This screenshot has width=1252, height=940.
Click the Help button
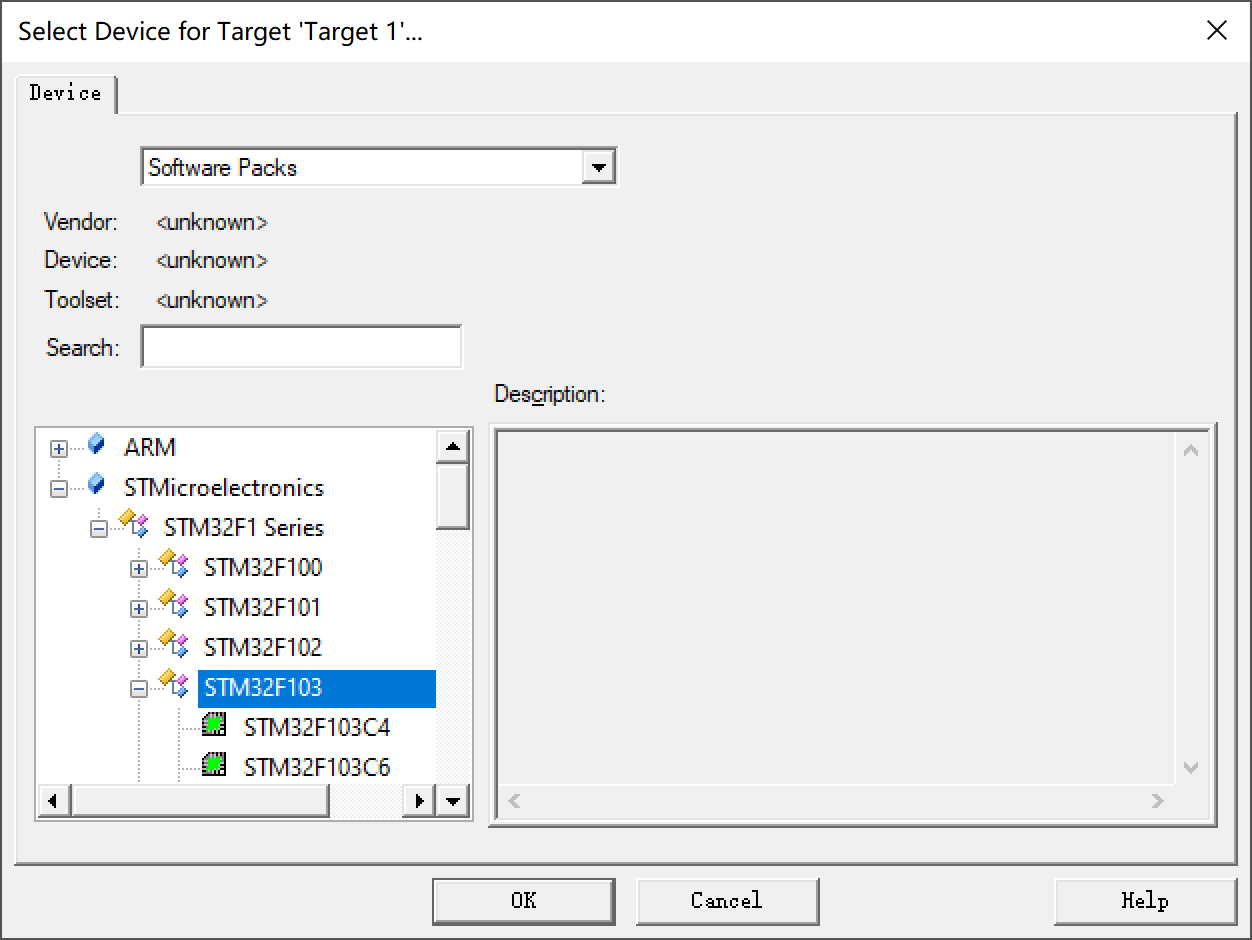pyautogui.click(x=1145, y=900)
